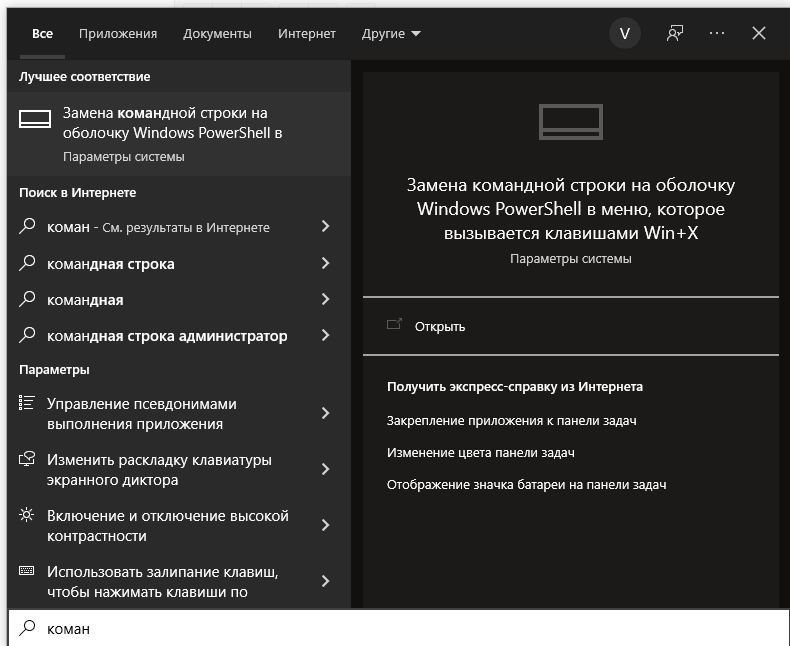
Task: Expand the Другие dropdown
Action: click(x=391, y=34)
